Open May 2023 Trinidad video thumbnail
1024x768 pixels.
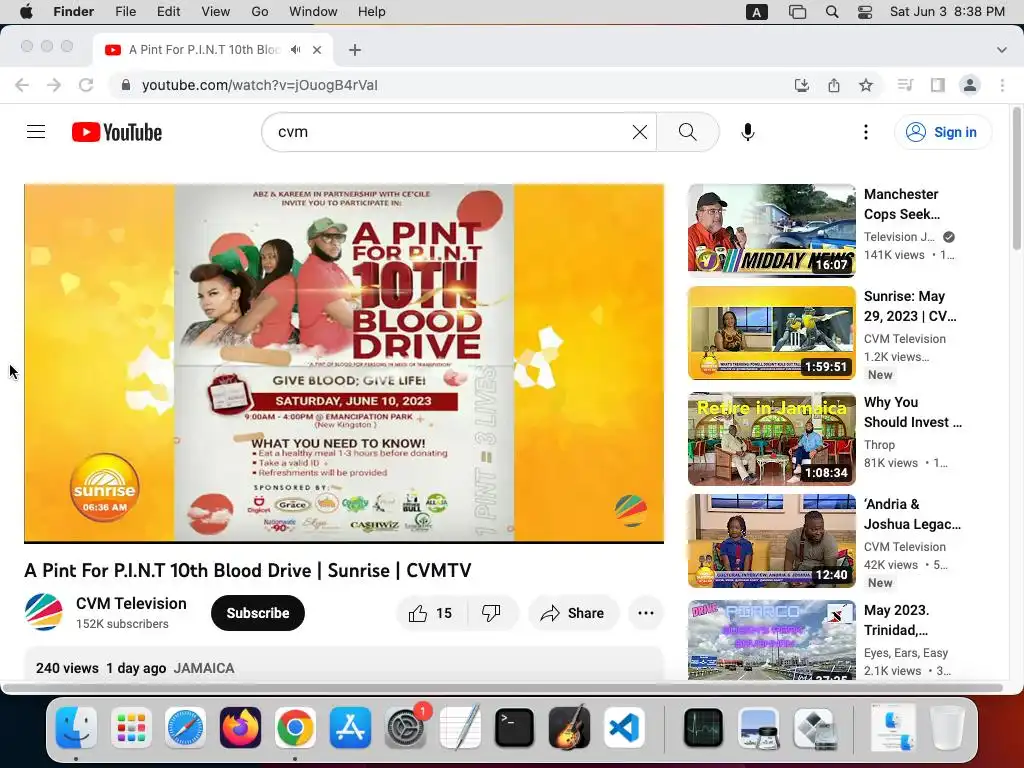tap(772, 640)
